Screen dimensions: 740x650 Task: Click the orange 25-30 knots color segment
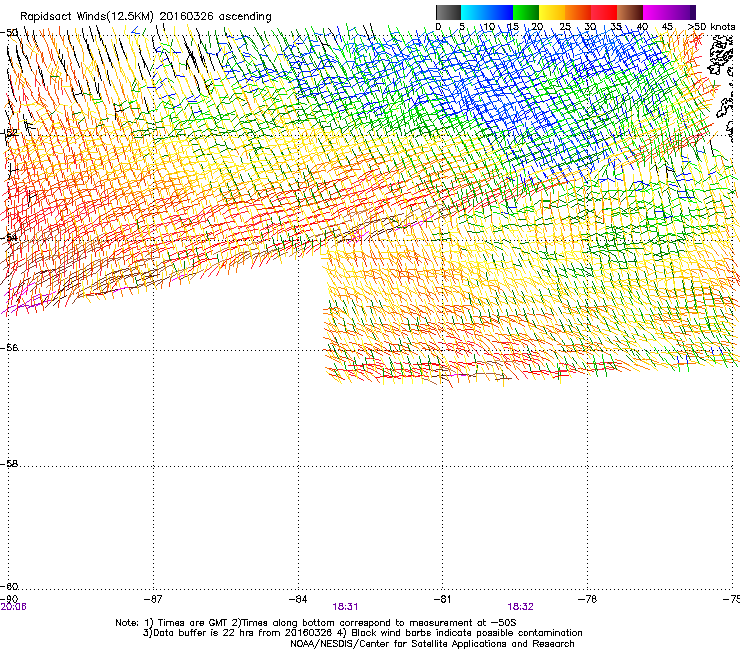tap(578, 12)
